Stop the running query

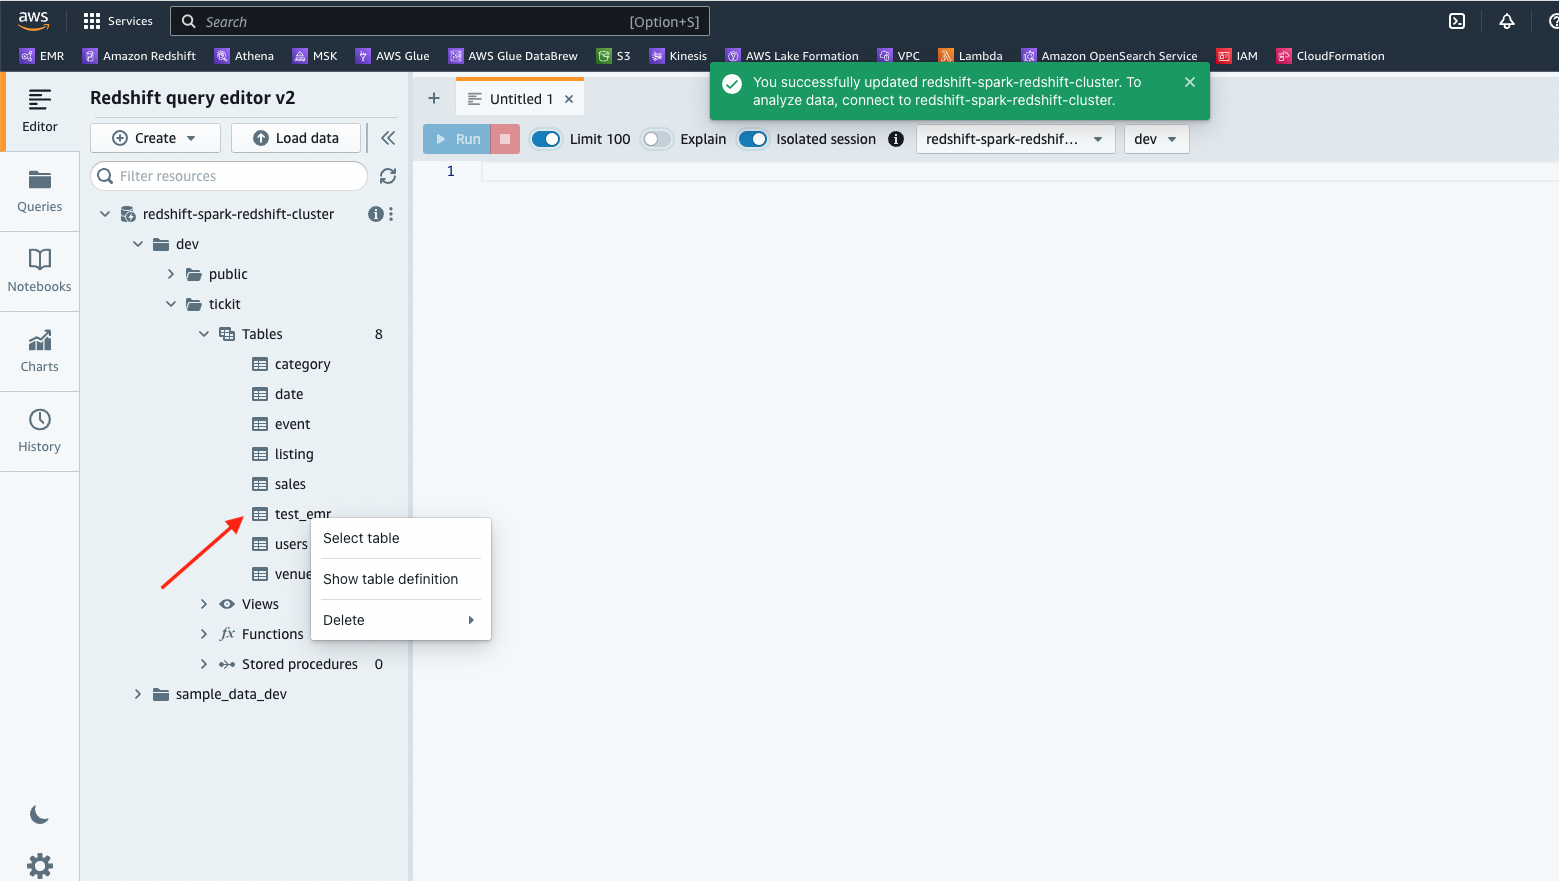click(505, 139)
